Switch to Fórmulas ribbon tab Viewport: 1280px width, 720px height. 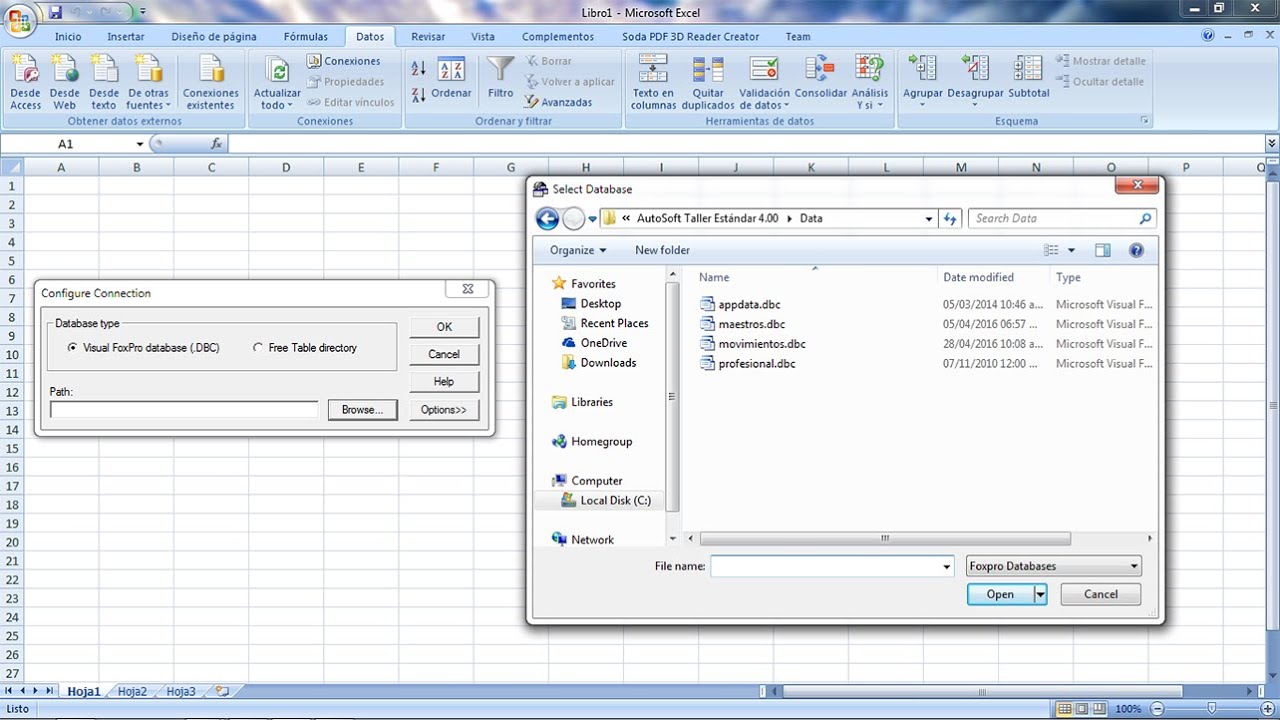pos(305,36)
